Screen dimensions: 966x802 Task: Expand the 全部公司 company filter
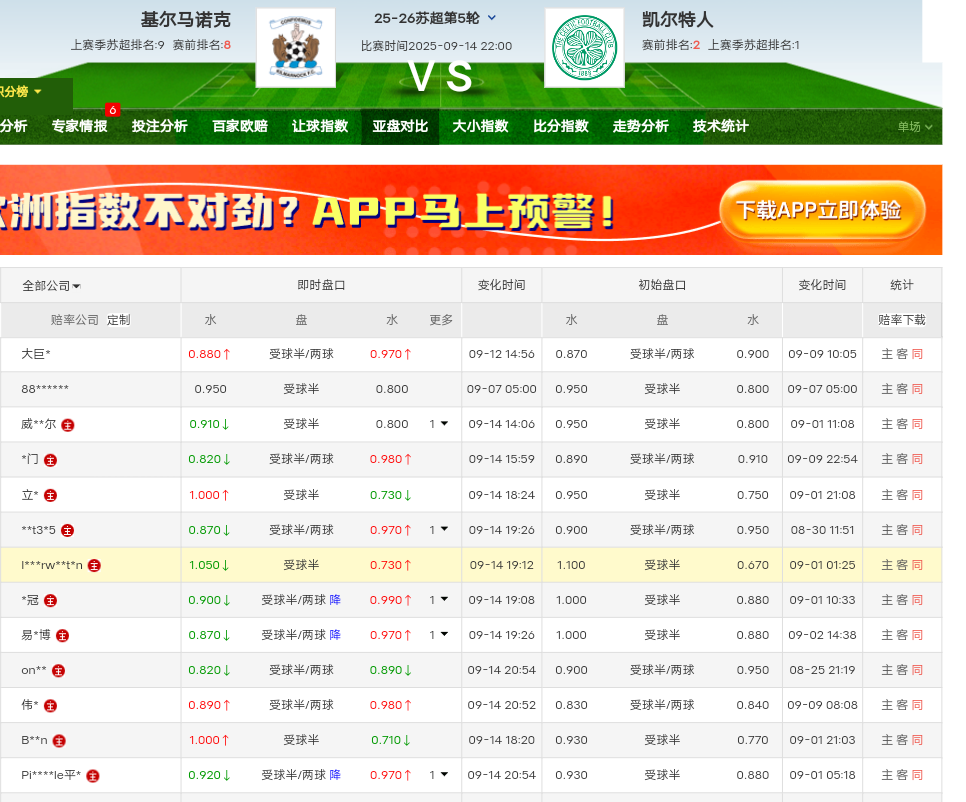click(51, 286)
